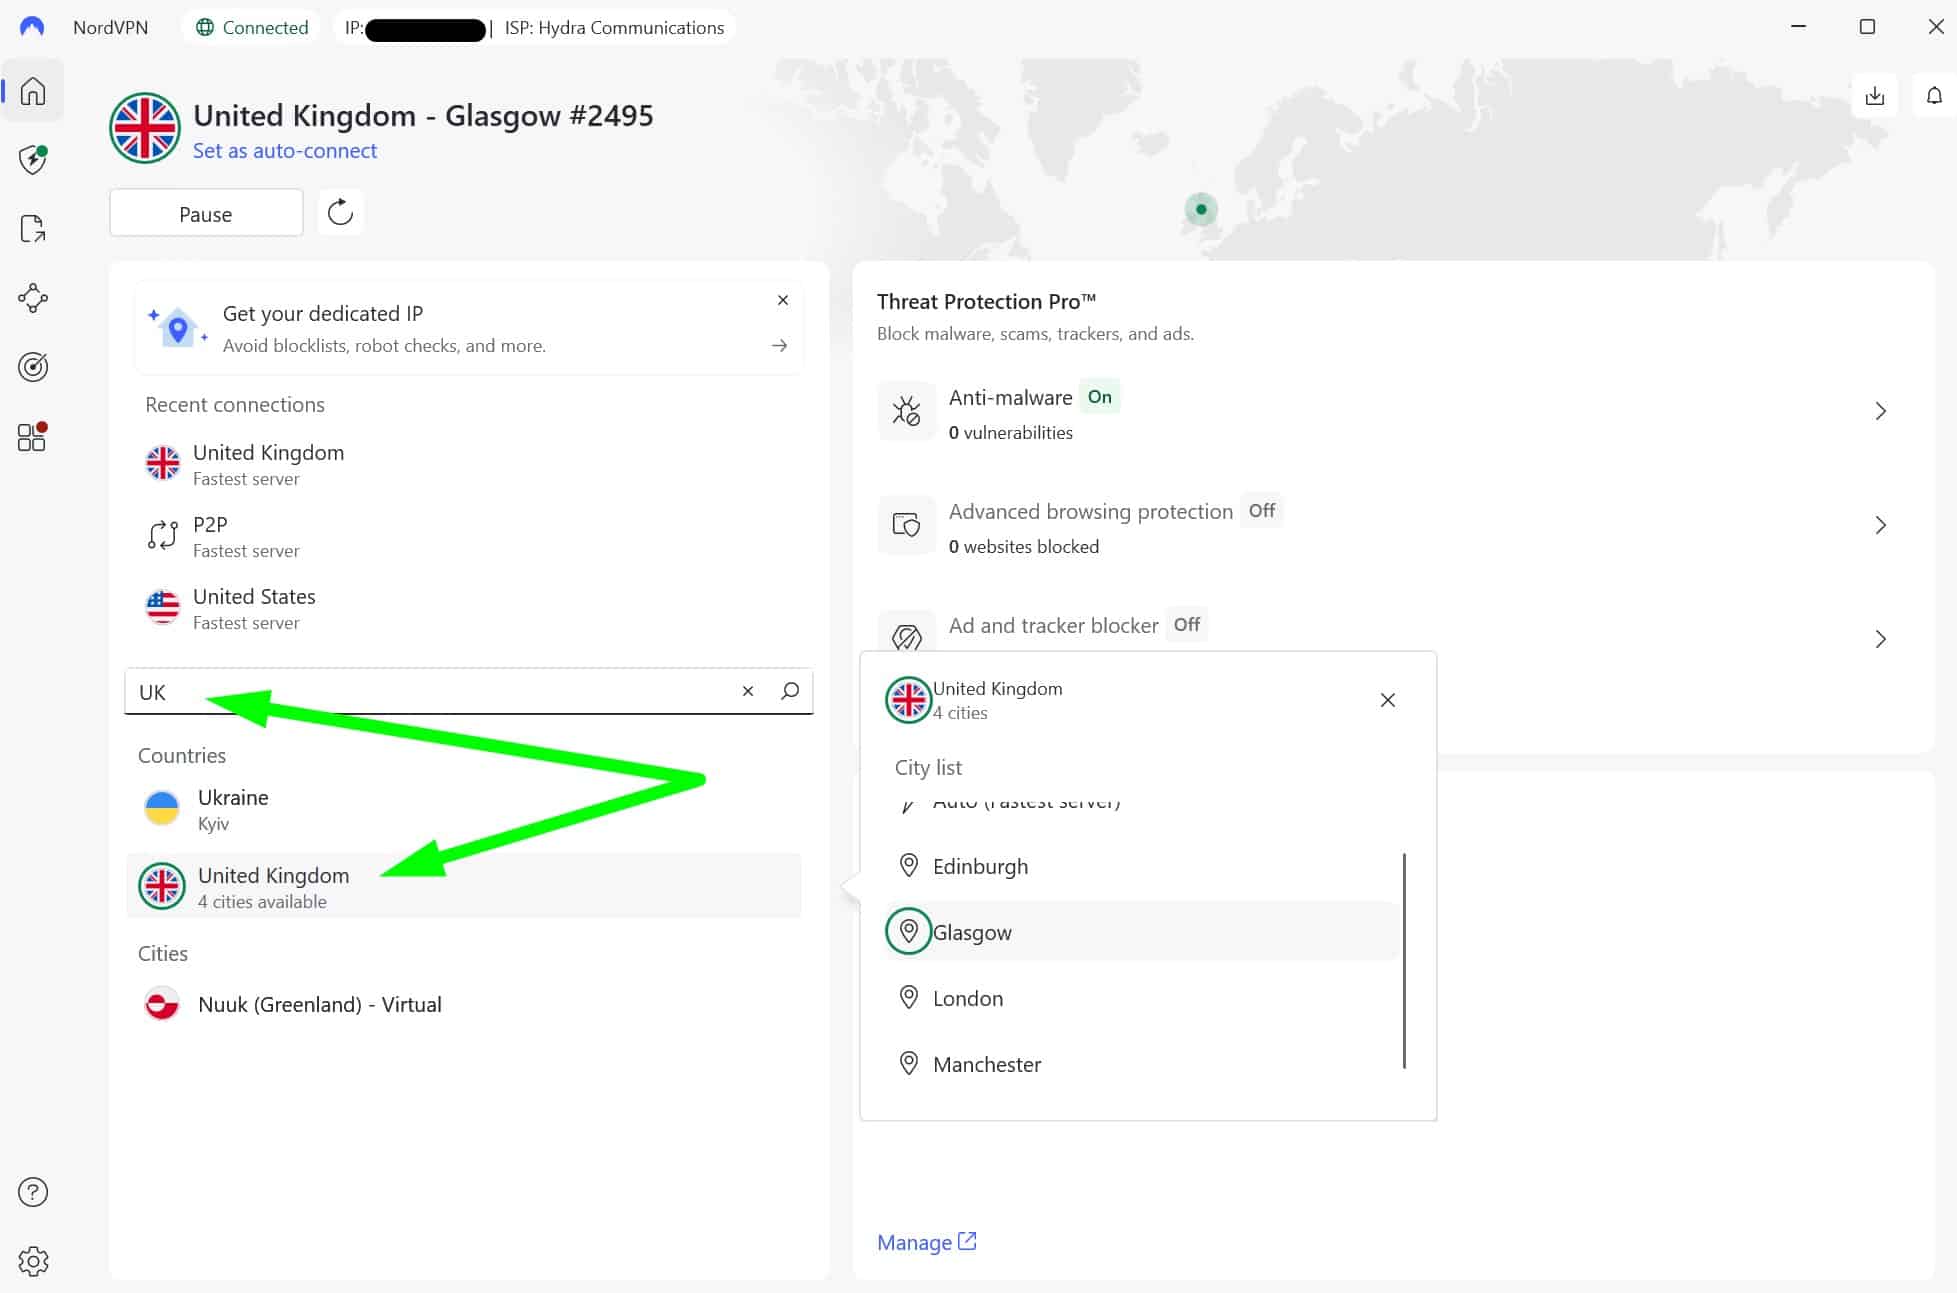Open the notifications bell icon
The image size is (1957, 1293).
tap(1934, 96)
